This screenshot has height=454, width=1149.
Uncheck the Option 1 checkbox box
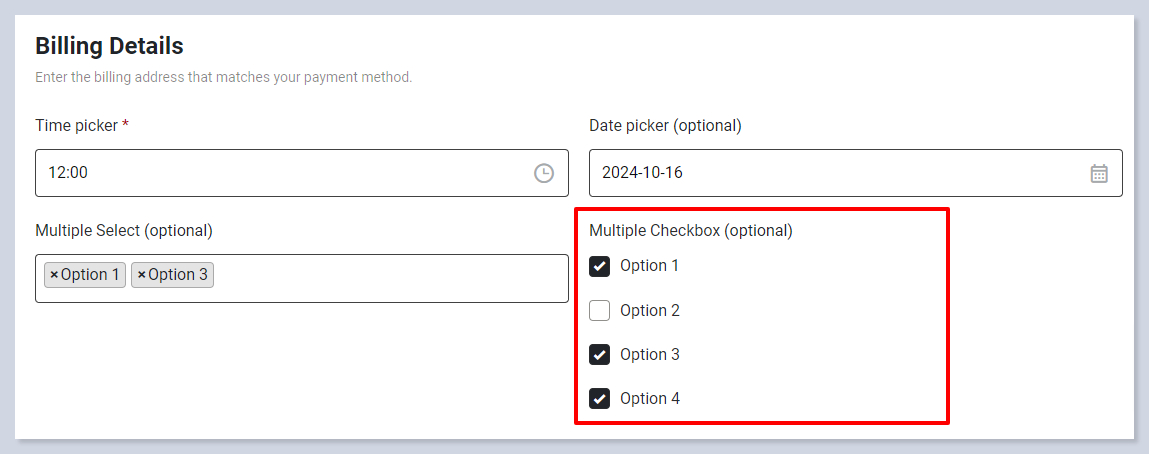[600, 266]
